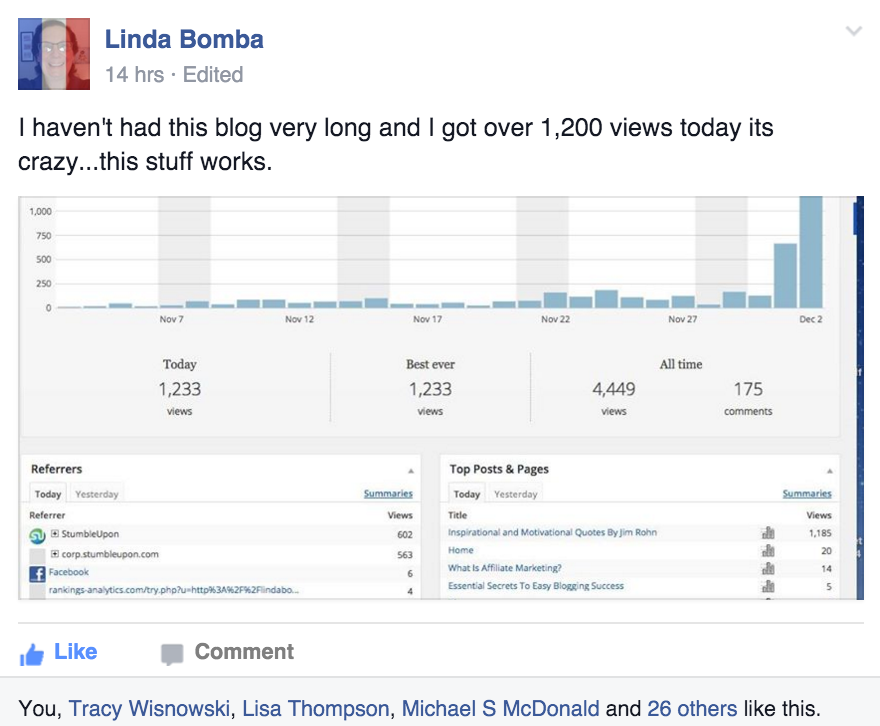The height and width of the screenshot is (726, 880).
Task: Expand the corp.stumbleupon.com referrer entry
Action: [54, 554]
